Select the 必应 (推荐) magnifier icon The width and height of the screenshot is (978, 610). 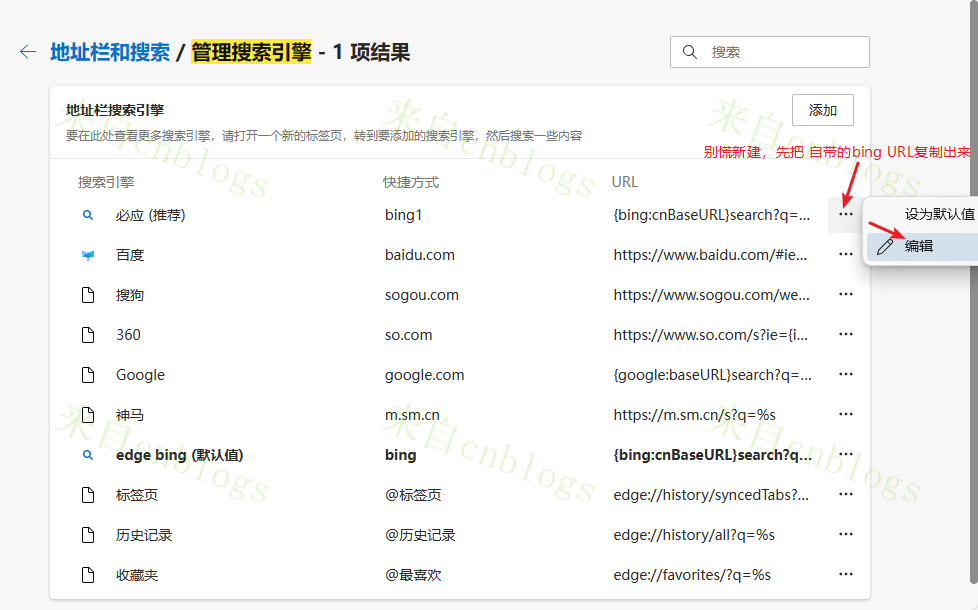click(87, 214)
